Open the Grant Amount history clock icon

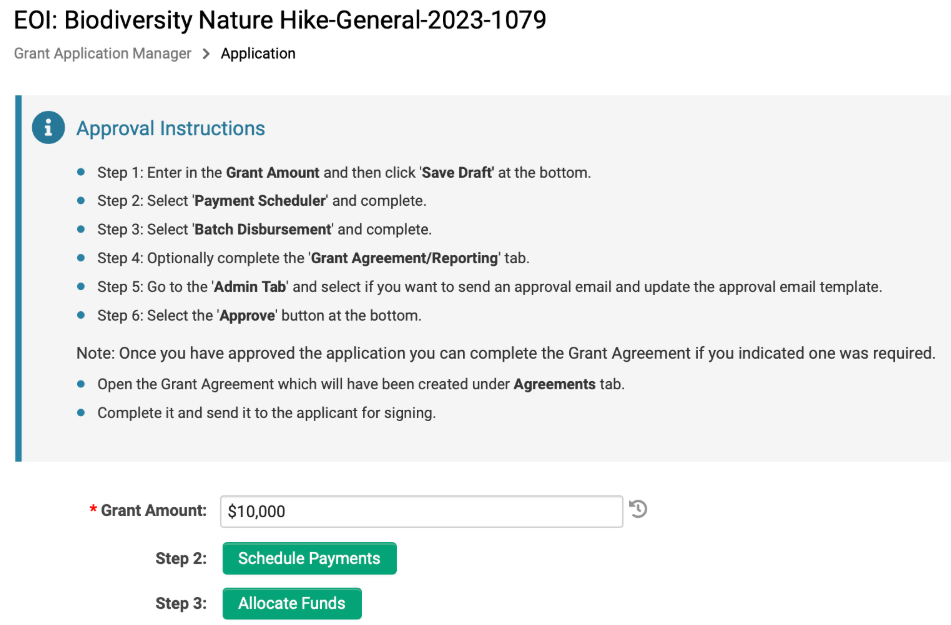638,509
